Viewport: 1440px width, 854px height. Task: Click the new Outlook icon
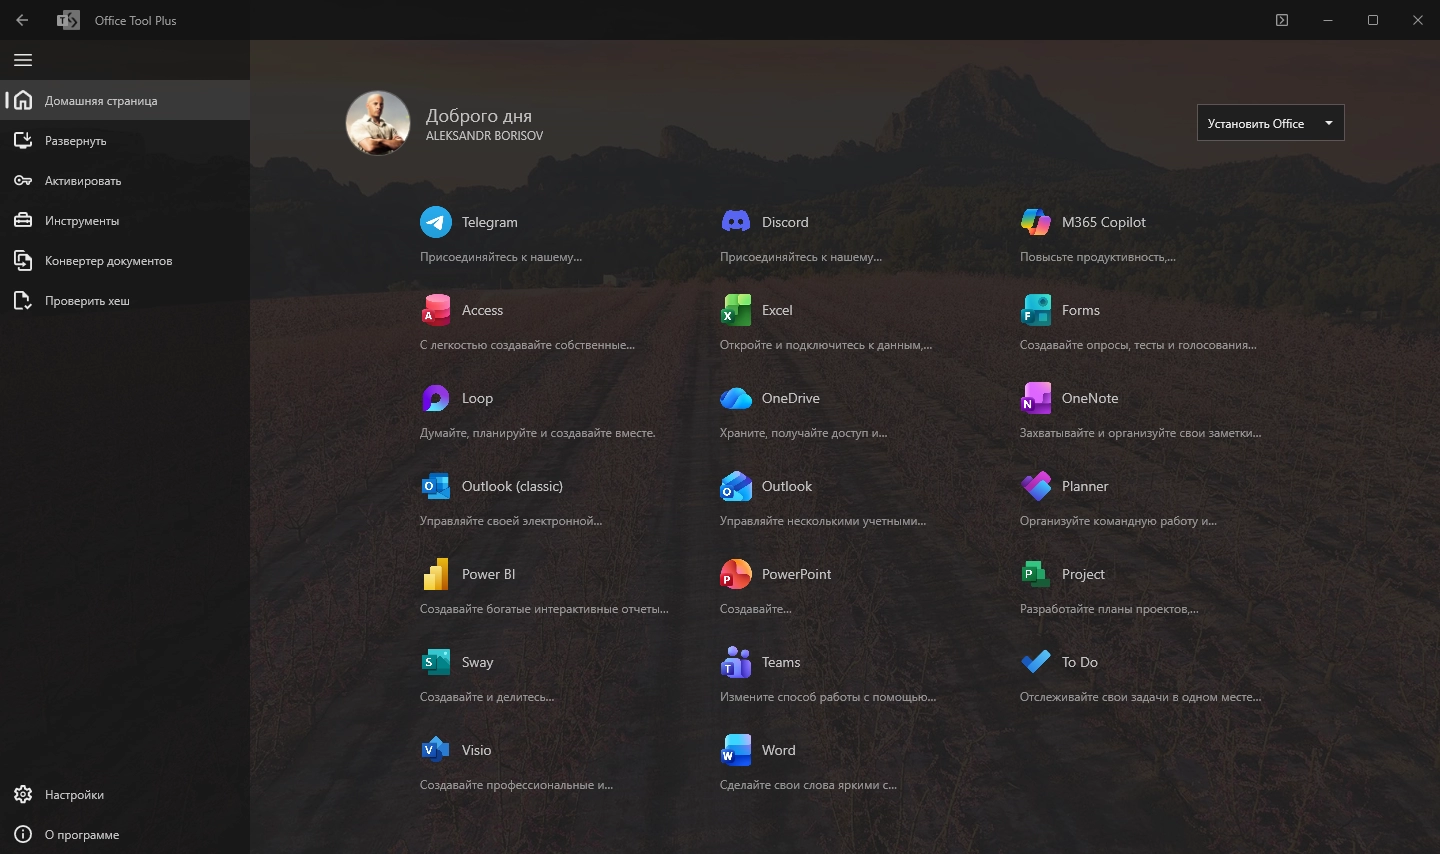click(x=736, y=486)
